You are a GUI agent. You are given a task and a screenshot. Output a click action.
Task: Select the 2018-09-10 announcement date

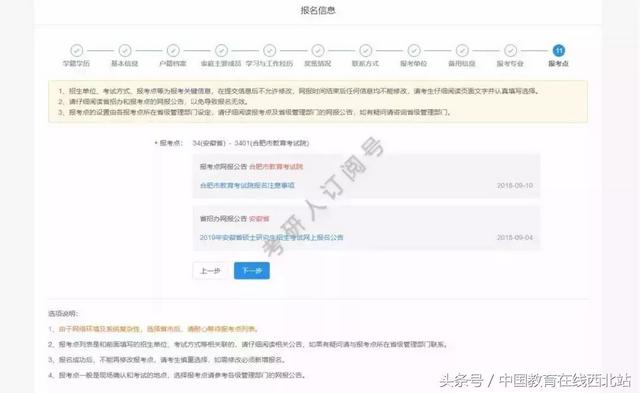tap(515, 185)
